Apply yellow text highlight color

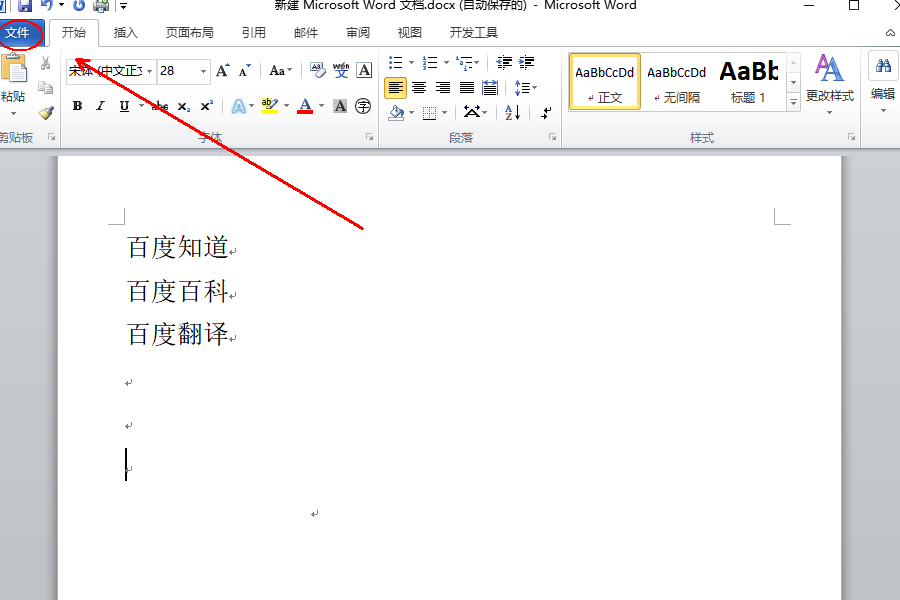tap(269, 106)
